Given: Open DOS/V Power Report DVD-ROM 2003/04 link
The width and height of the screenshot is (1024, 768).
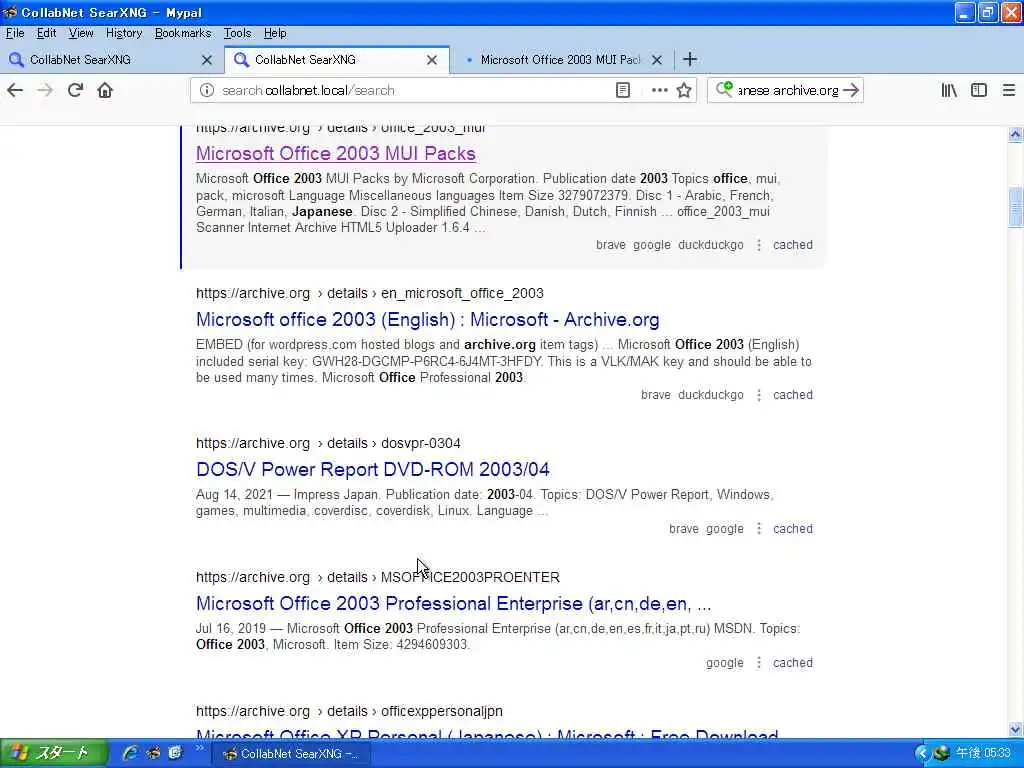Looking at the screenshot, I should pyautogui.click(x=373, y=470).
